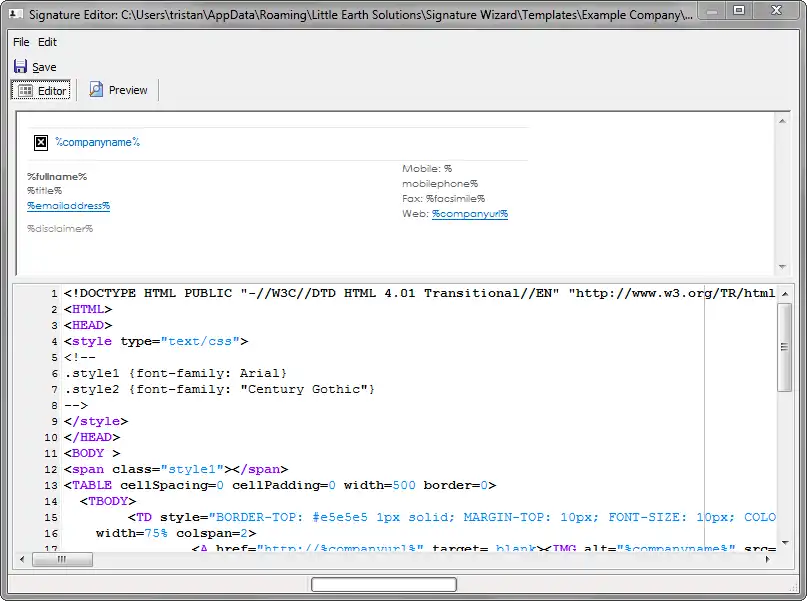Open the Edit menu
Viewport: 807px width, 601px height.
tap(47, 42)
